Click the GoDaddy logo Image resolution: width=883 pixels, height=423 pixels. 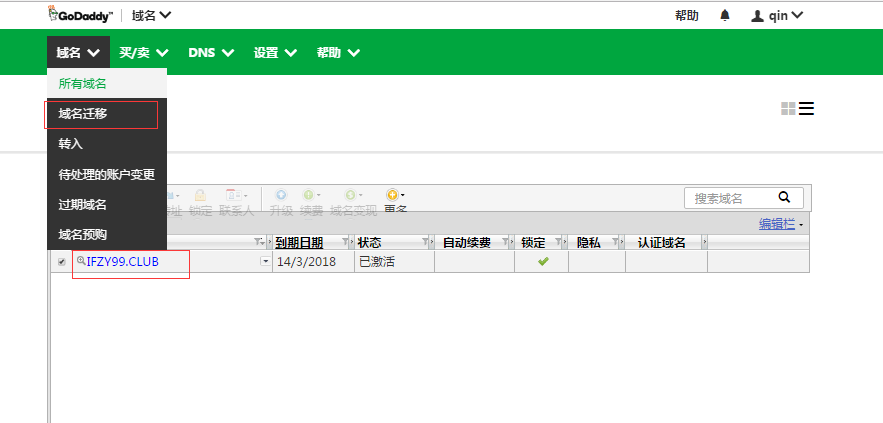(81, 15)
